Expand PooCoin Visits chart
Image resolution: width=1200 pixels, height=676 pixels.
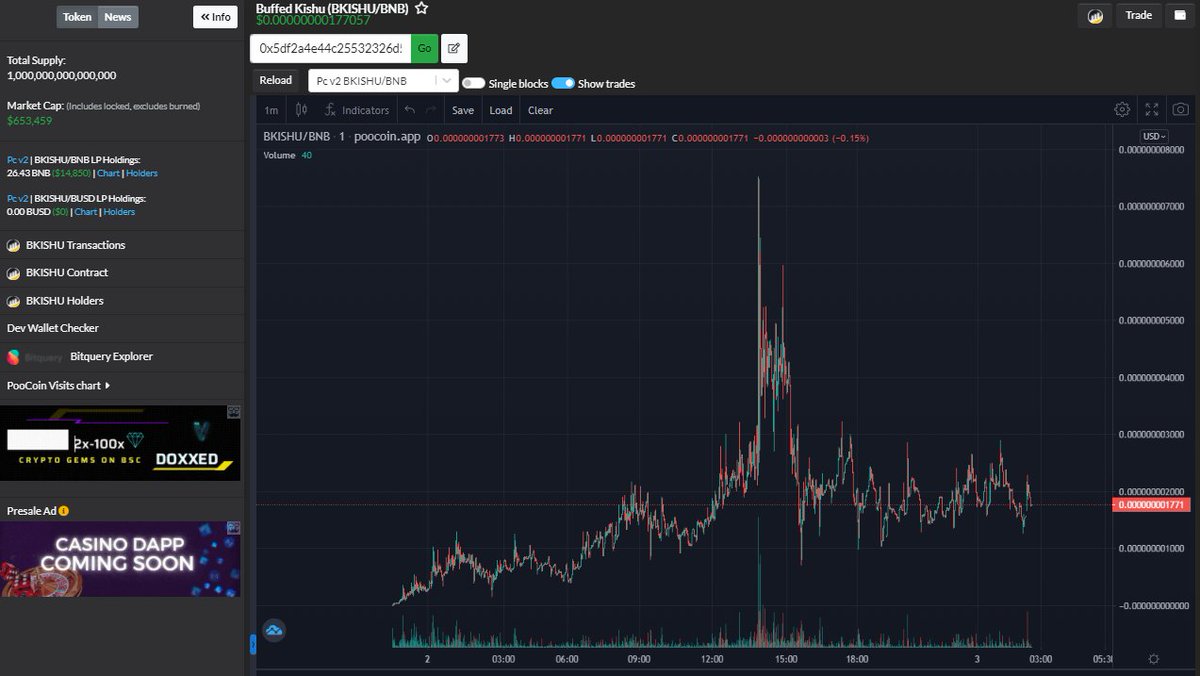click(x=58, y=385)
